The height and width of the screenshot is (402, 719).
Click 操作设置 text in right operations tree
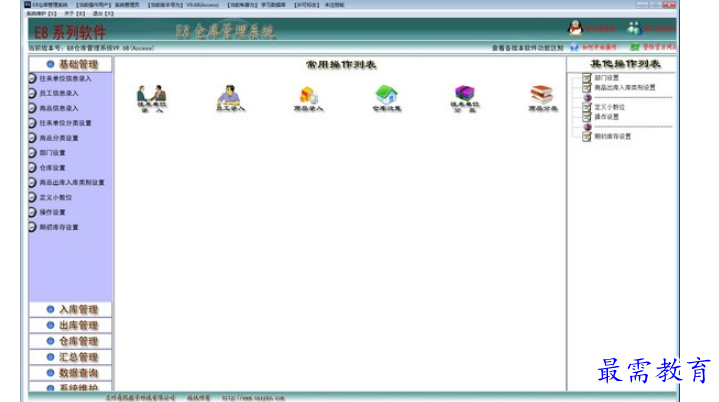607,117
